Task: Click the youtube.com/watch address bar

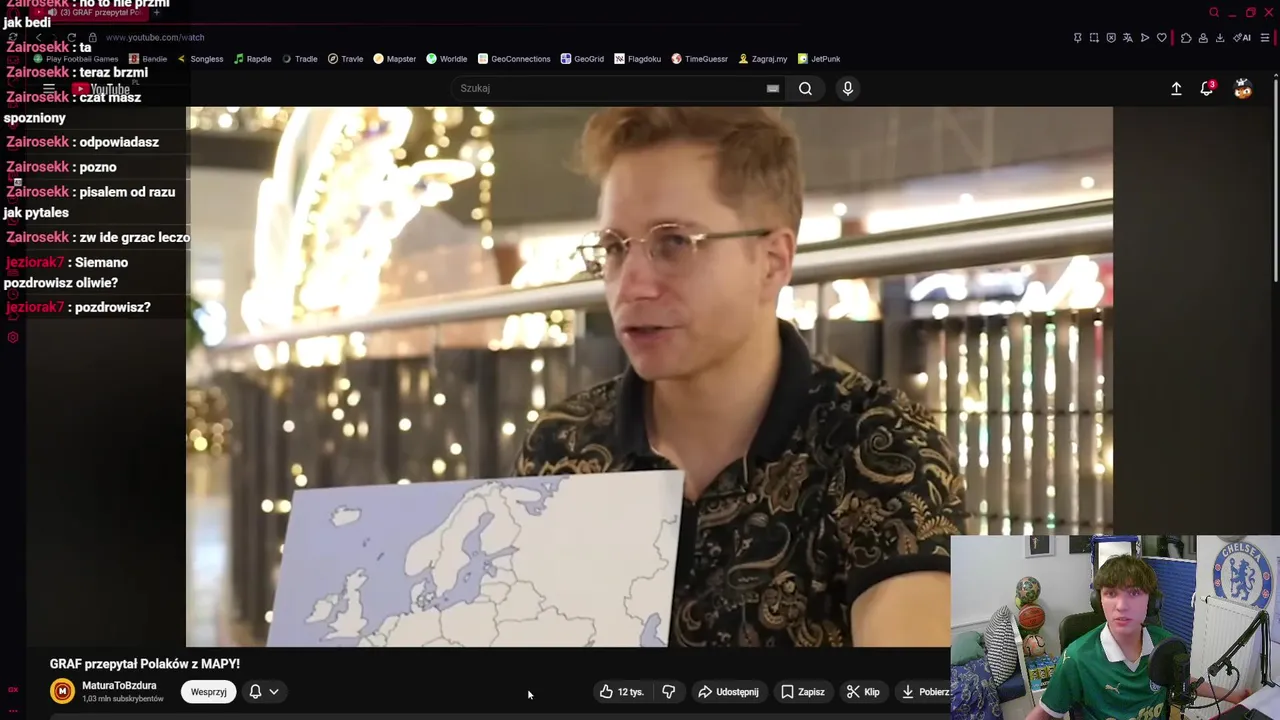Action: click(155, 37)
